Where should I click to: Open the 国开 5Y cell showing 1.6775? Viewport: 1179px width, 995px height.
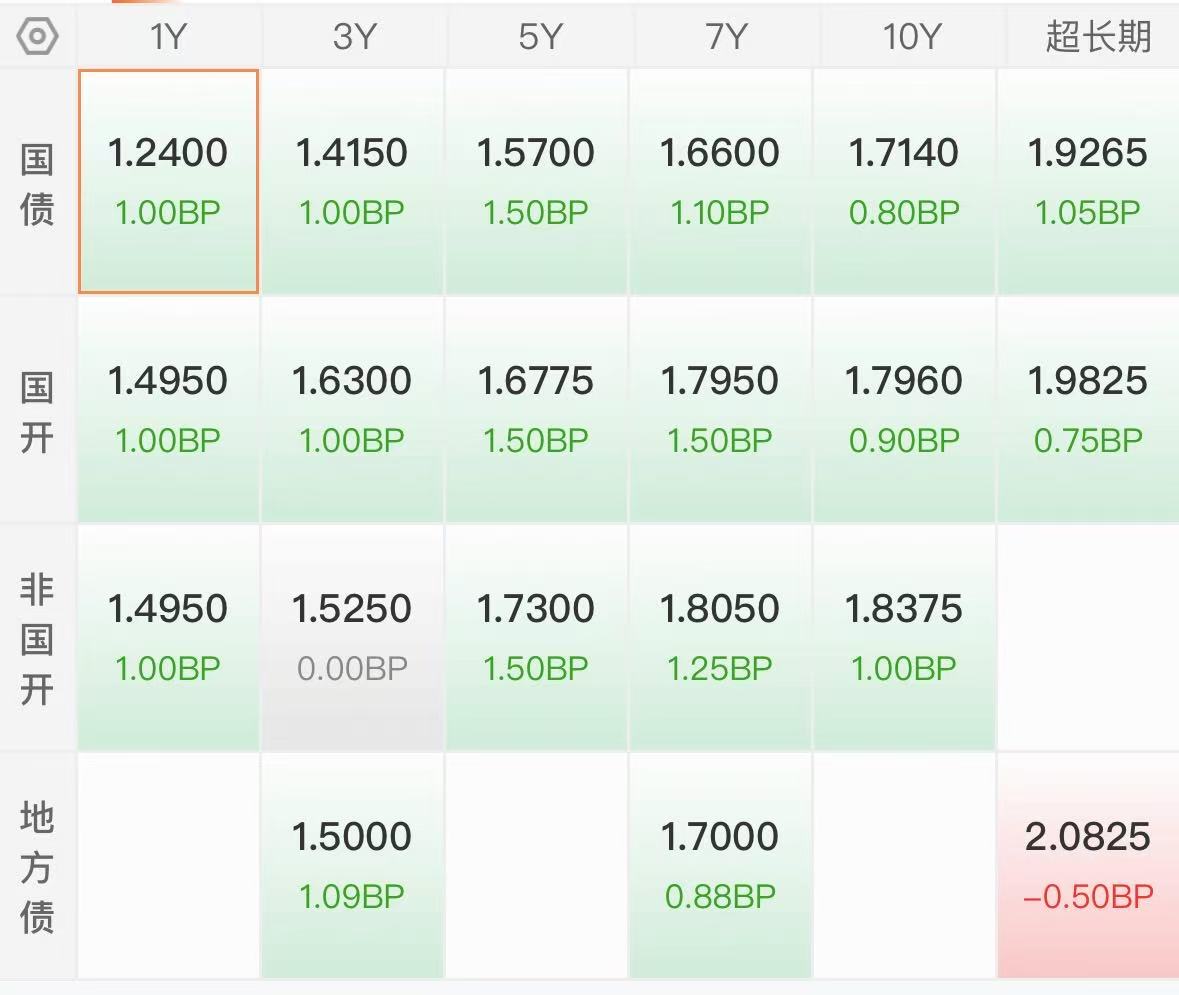tap(535, 410)
